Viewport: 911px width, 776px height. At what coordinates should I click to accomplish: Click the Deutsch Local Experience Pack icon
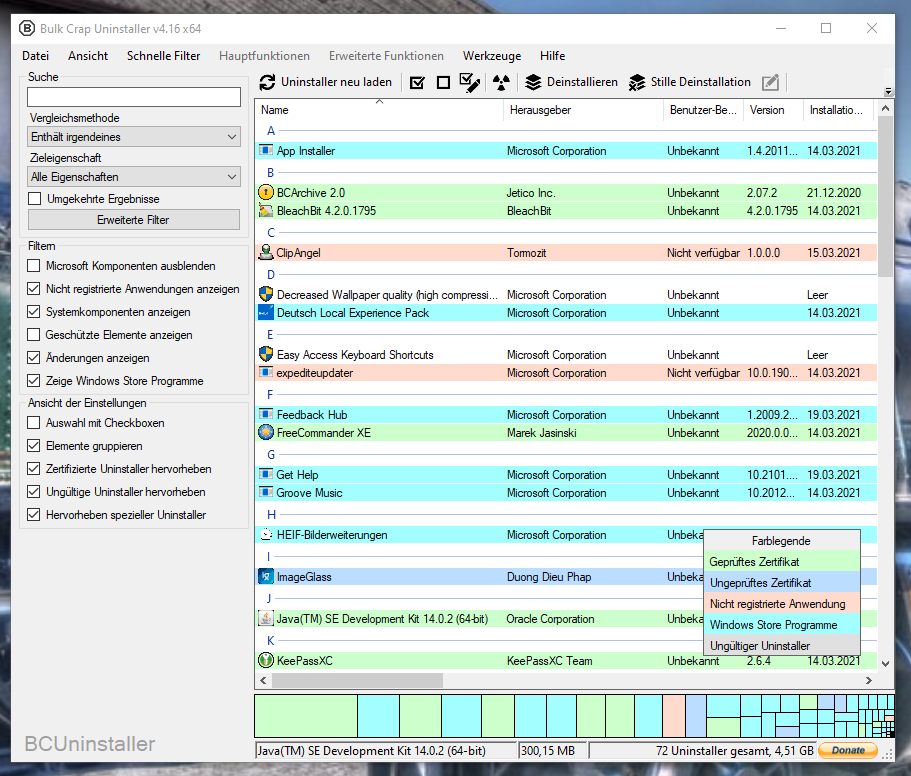[266, 312]
